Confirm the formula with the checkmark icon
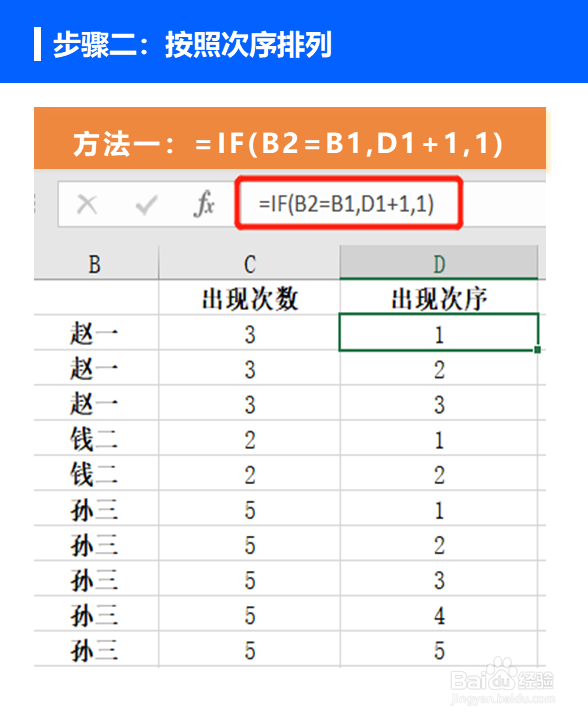This screenshot has width=588, height=720. click(146, 205)
